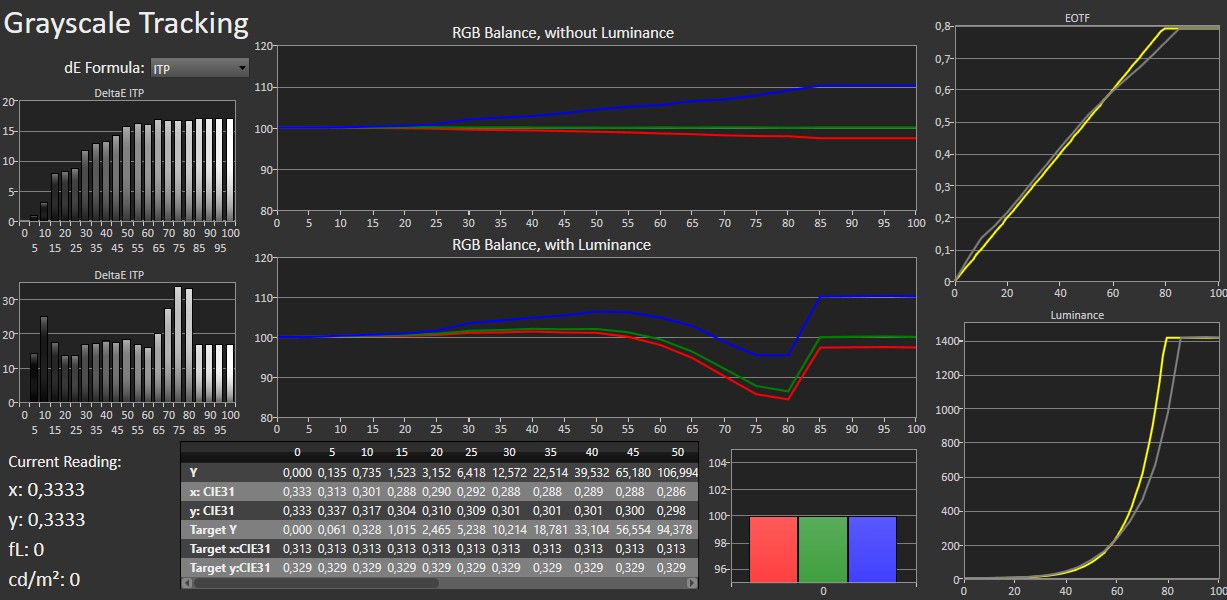This screenshot has height=600, width=1227.
Task: Click column header 0 in data table
Action: point(297,452)
